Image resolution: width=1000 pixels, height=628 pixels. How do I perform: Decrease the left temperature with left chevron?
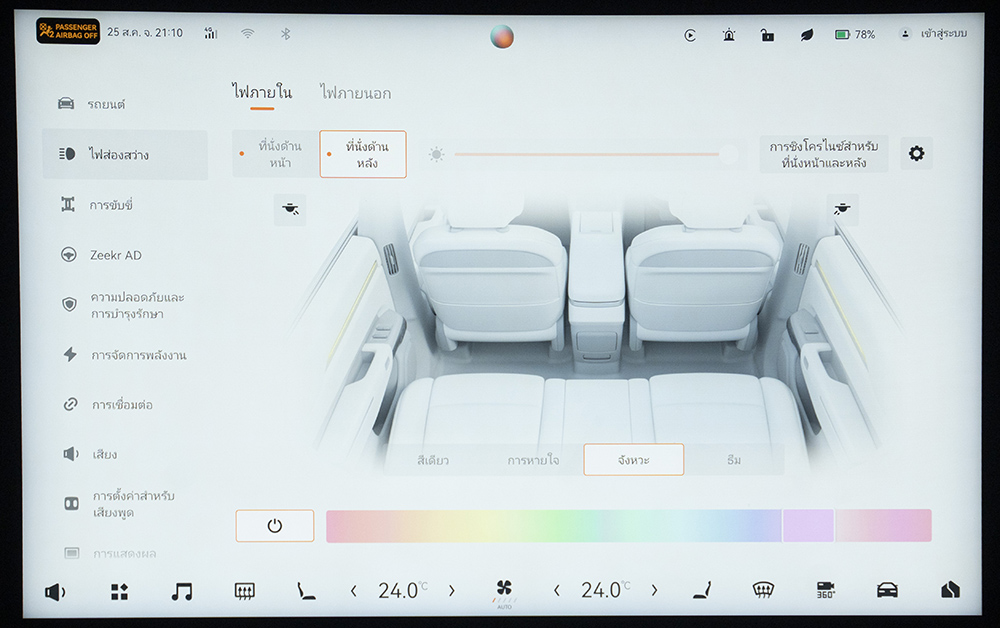(354, 591)
